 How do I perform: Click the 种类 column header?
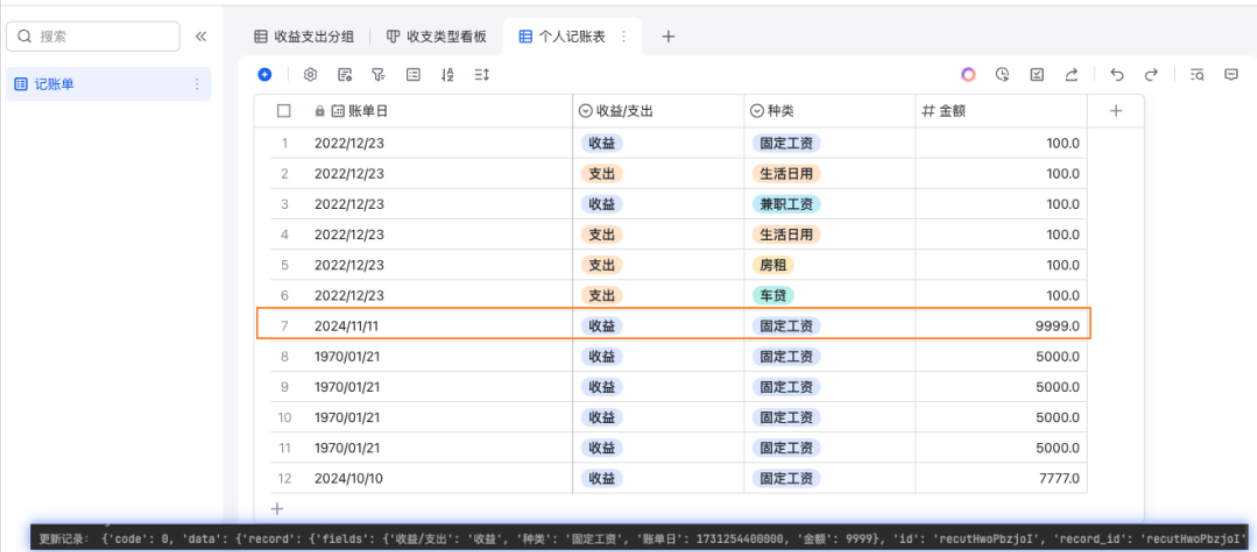(830, 111)
